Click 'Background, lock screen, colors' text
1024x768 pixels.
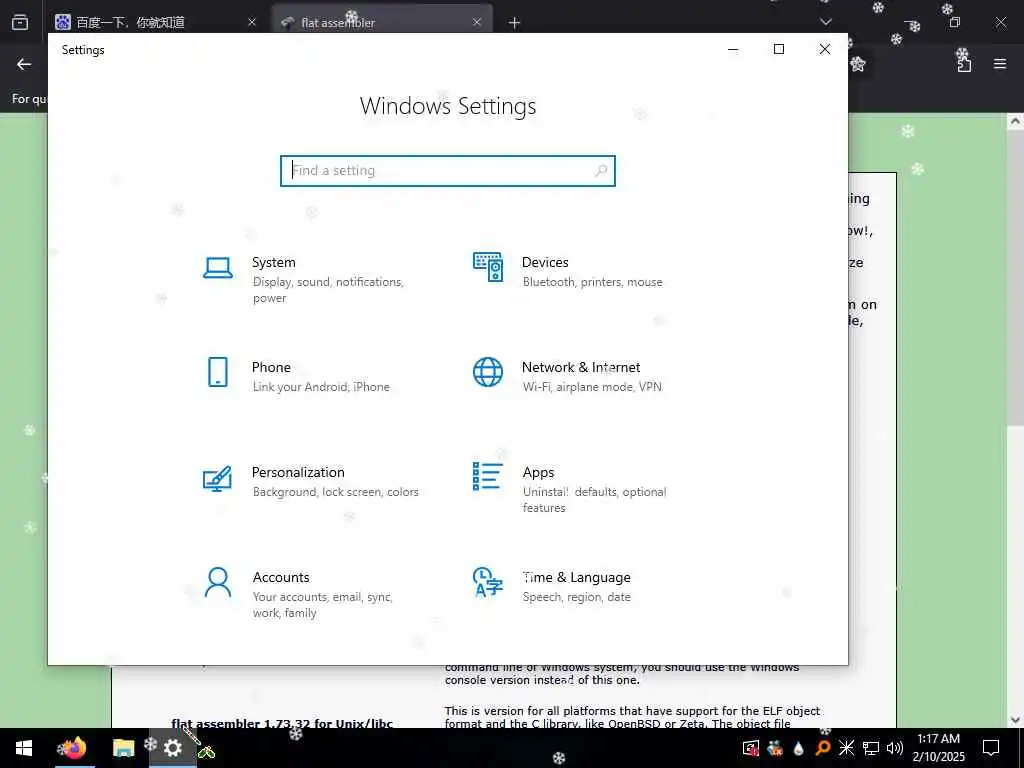pos(336,492)
